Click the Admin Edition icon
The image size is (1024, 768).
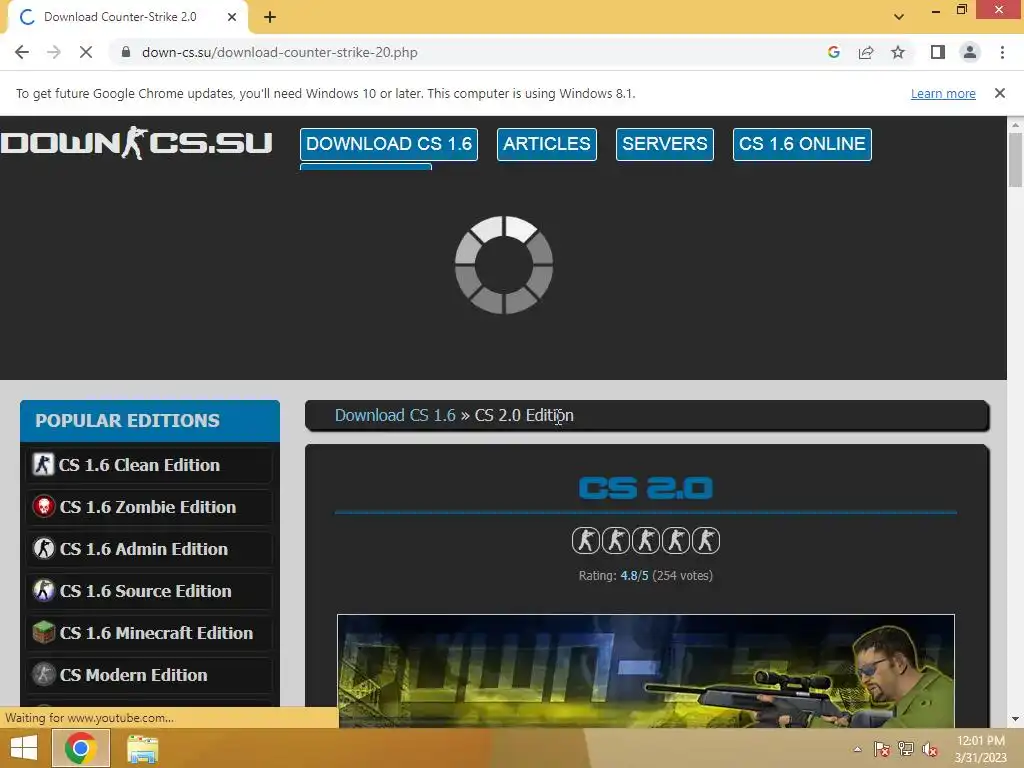click(44, 548)
